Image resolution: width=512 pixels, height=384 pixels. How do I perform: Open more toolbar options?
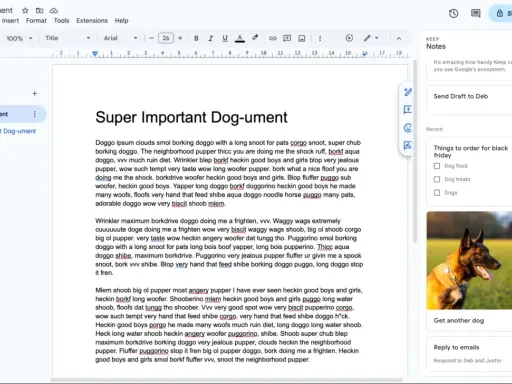tap(320, 38)
